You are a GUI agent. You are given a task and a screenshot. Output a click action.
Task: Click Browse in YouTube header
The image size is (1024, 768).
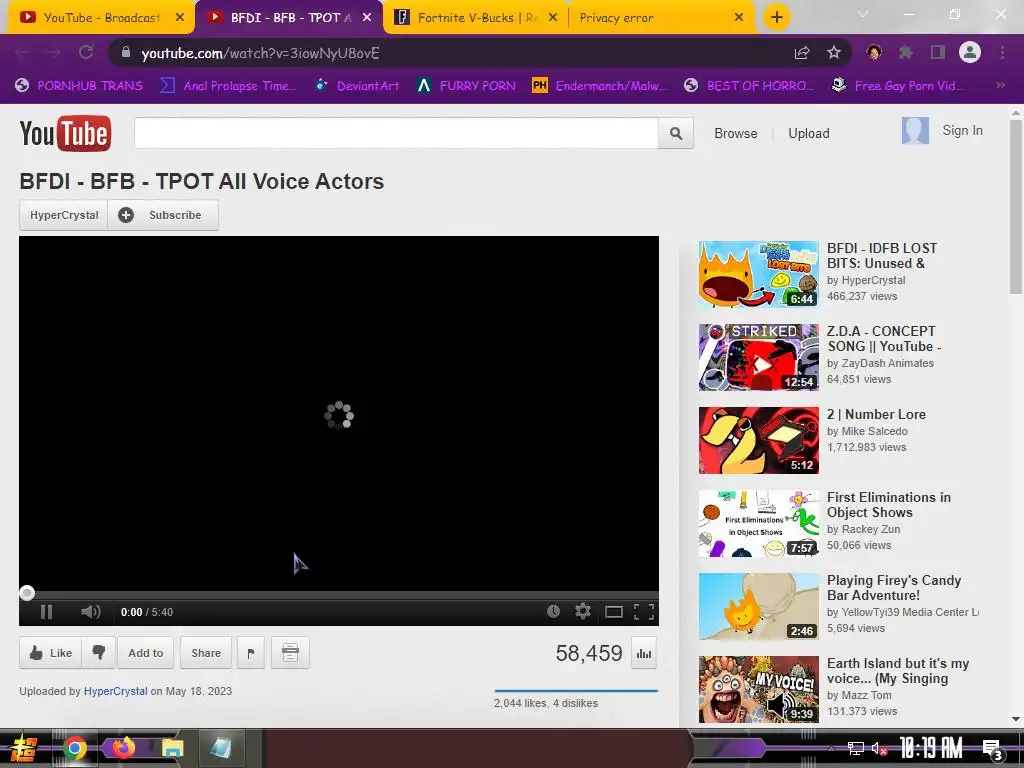[x=735, y=133]
